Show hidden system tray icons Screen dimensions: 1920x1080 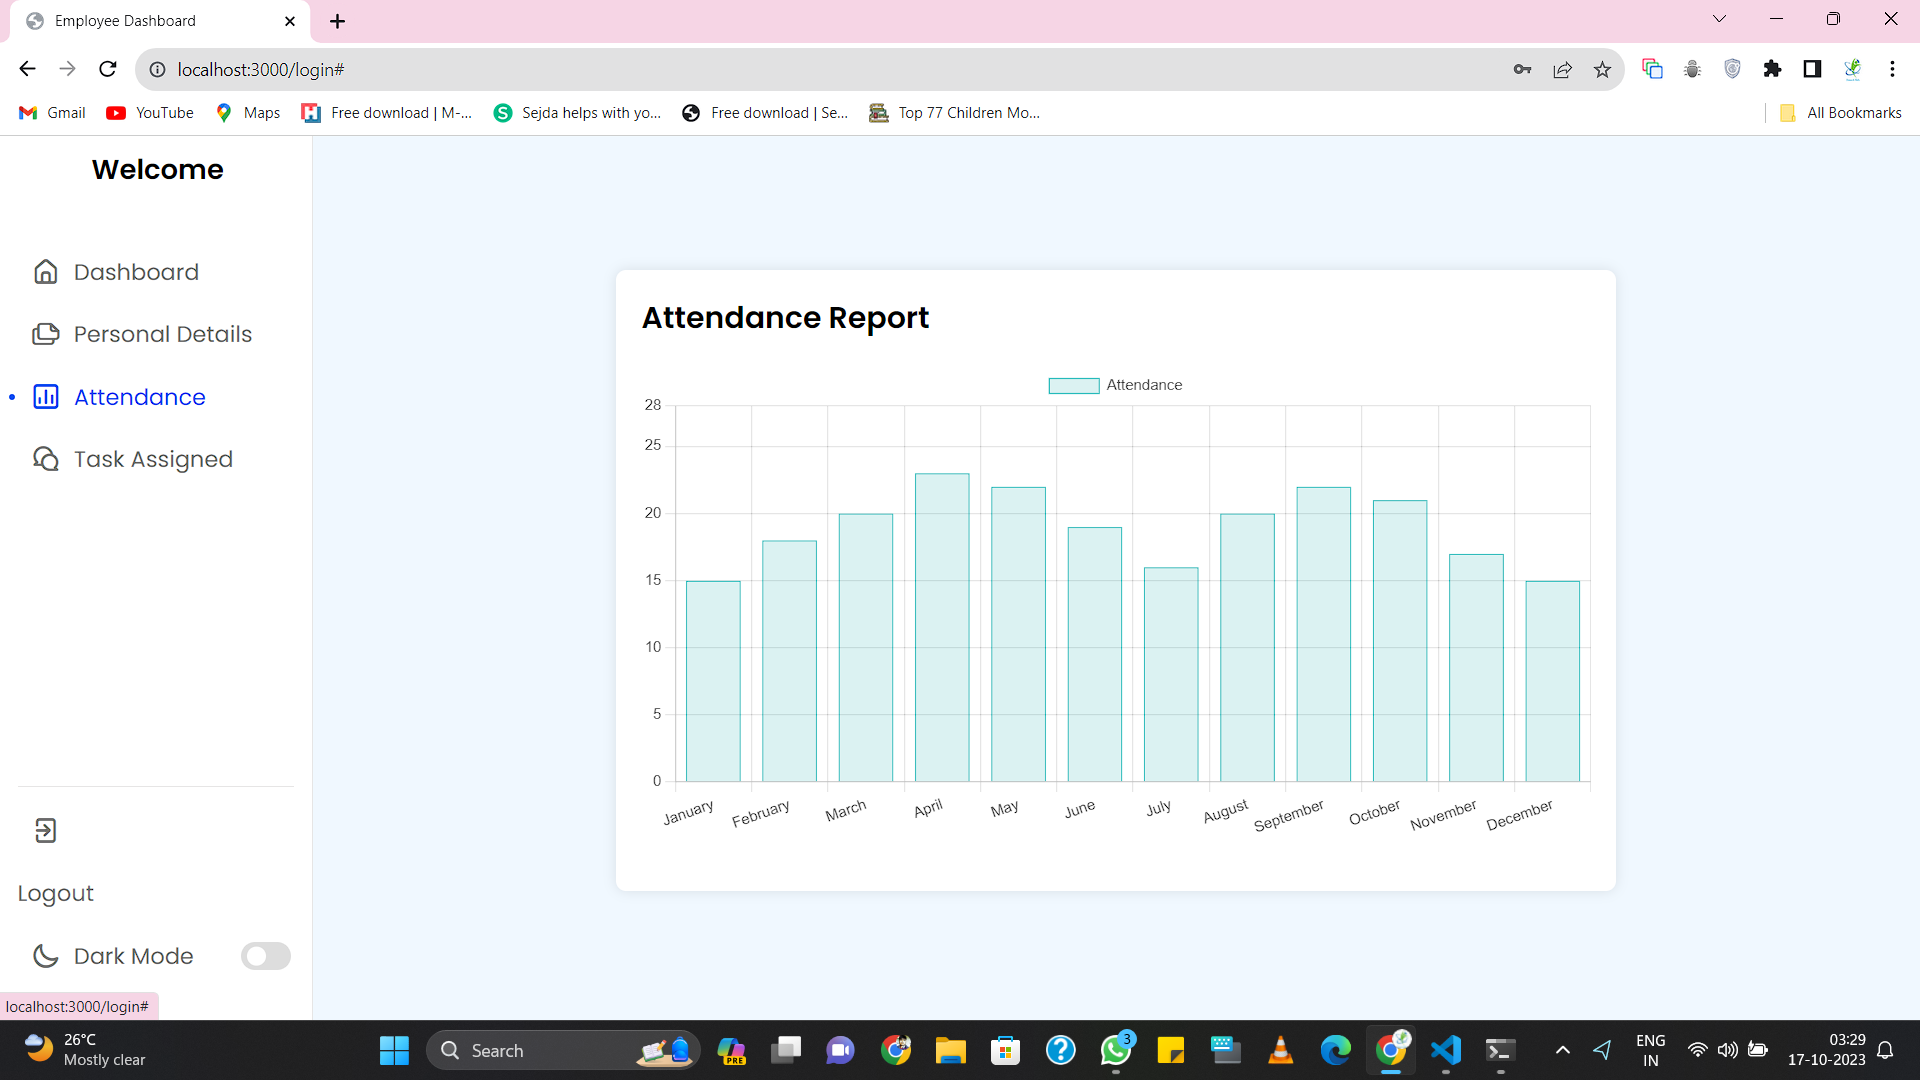pos(1562,1050)
